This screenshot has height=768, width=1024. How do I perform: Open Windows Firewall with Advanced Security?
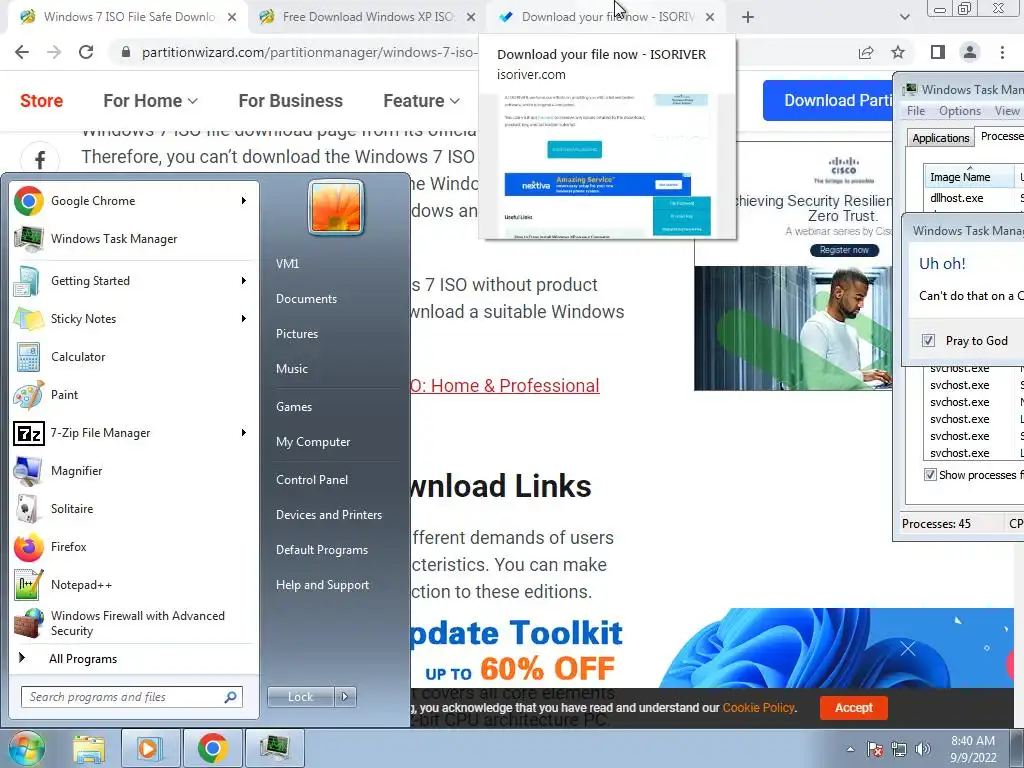(134, 623)
